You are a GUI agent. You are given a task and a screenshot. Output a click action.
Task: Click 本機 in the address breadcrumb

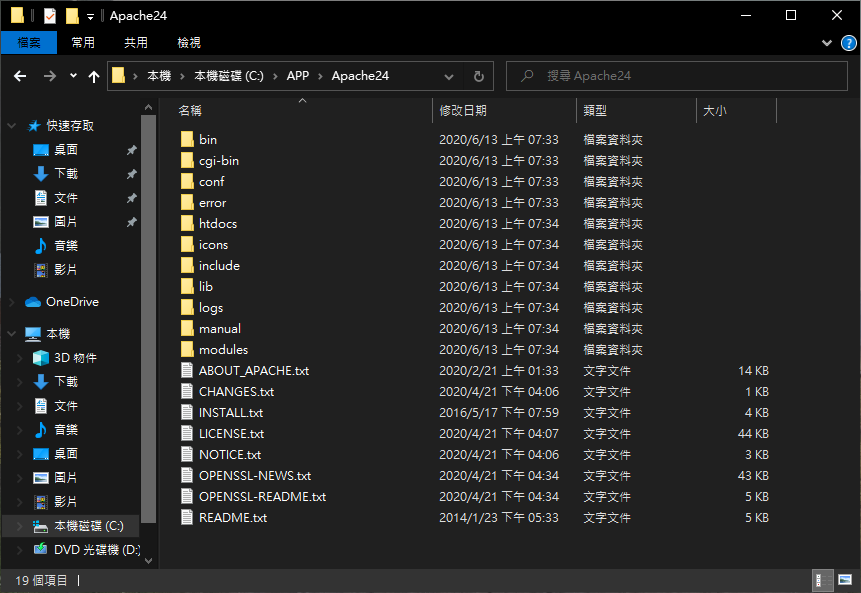(x=159, y=76)
